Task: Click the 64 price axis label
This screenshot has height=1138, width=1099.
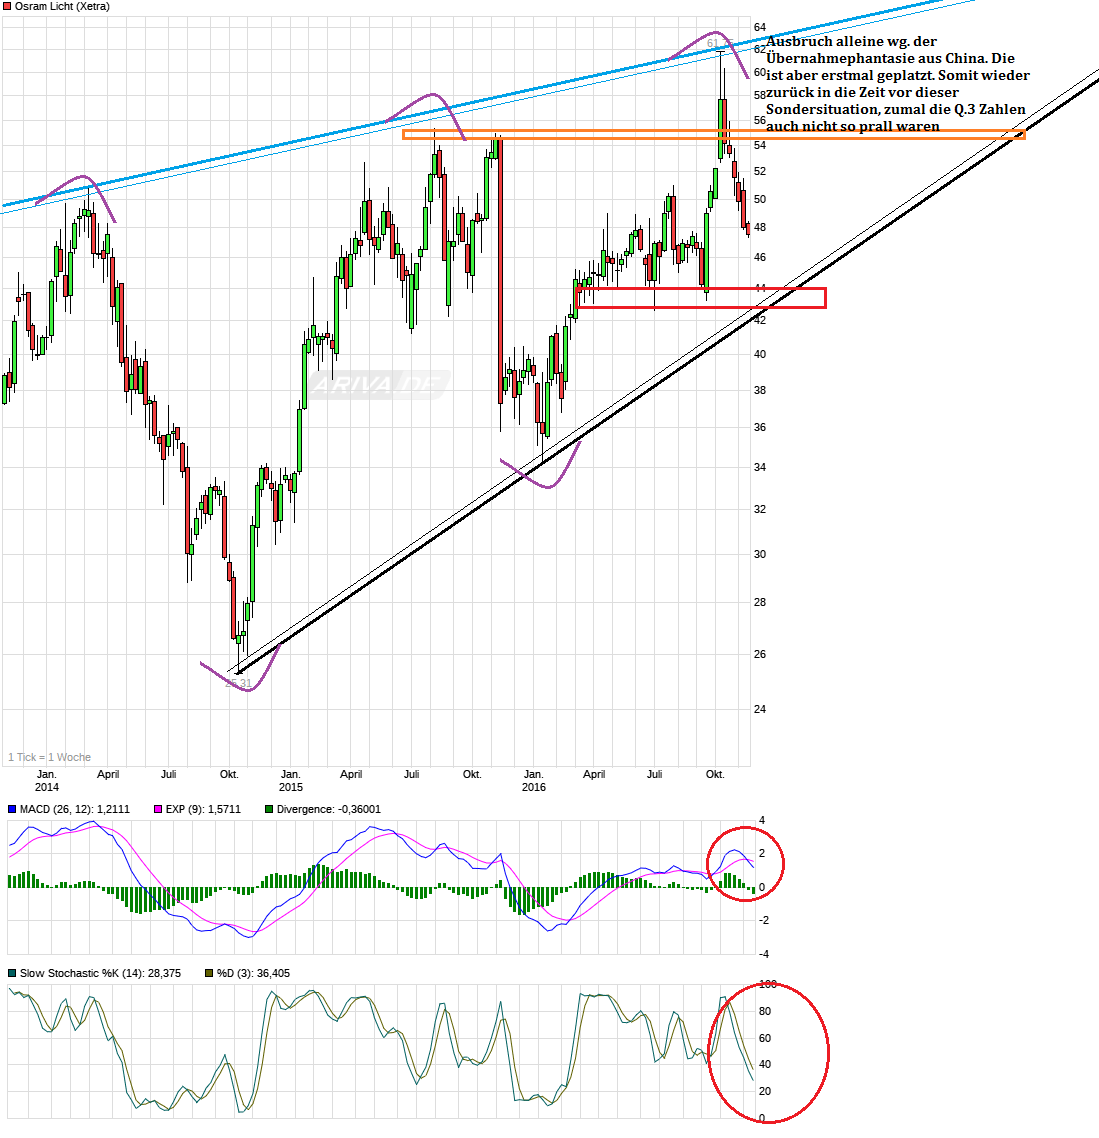Action: click(760, 28)
